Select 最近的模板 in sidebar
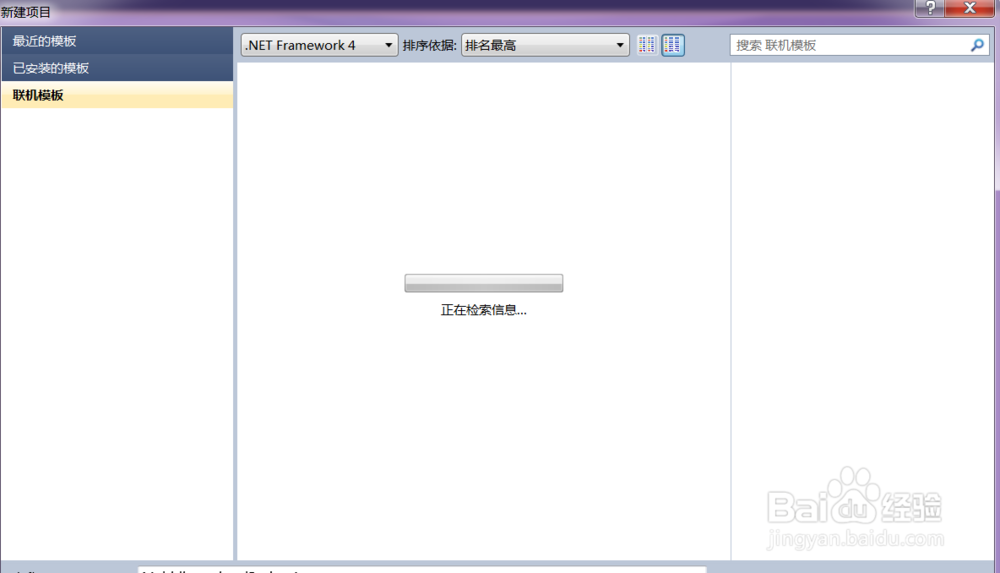 (x=117, y=41)
